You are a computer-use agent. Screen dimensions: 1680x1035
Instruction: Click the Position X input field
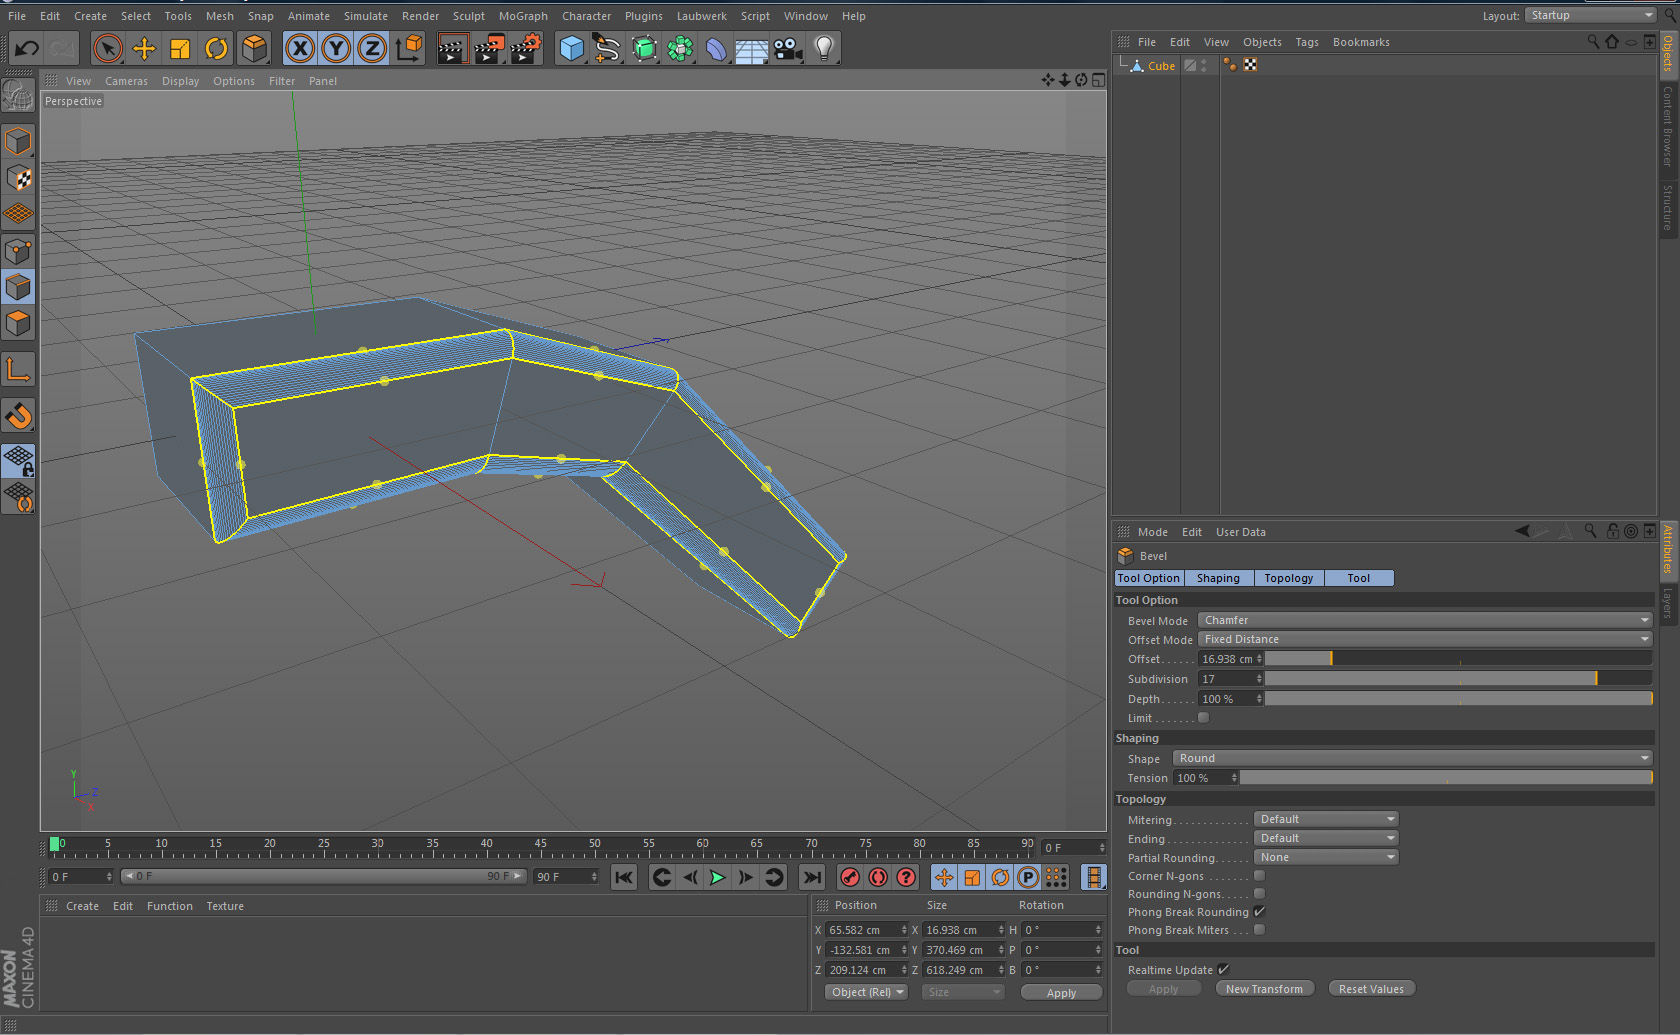pyautogui.click(x=866, y=930)
